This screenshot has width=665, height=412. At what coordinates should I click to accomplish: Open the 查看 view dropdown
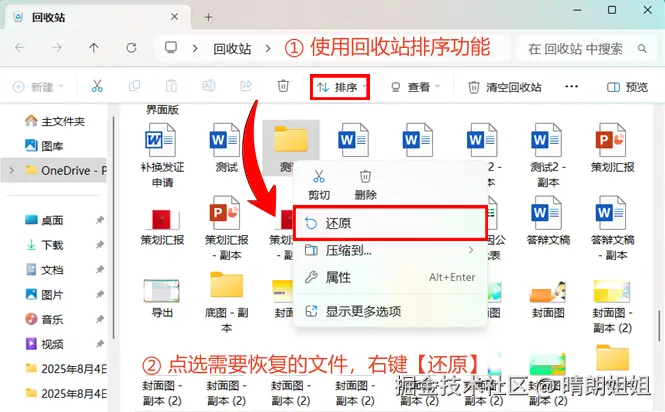click(x=415, y=87)
